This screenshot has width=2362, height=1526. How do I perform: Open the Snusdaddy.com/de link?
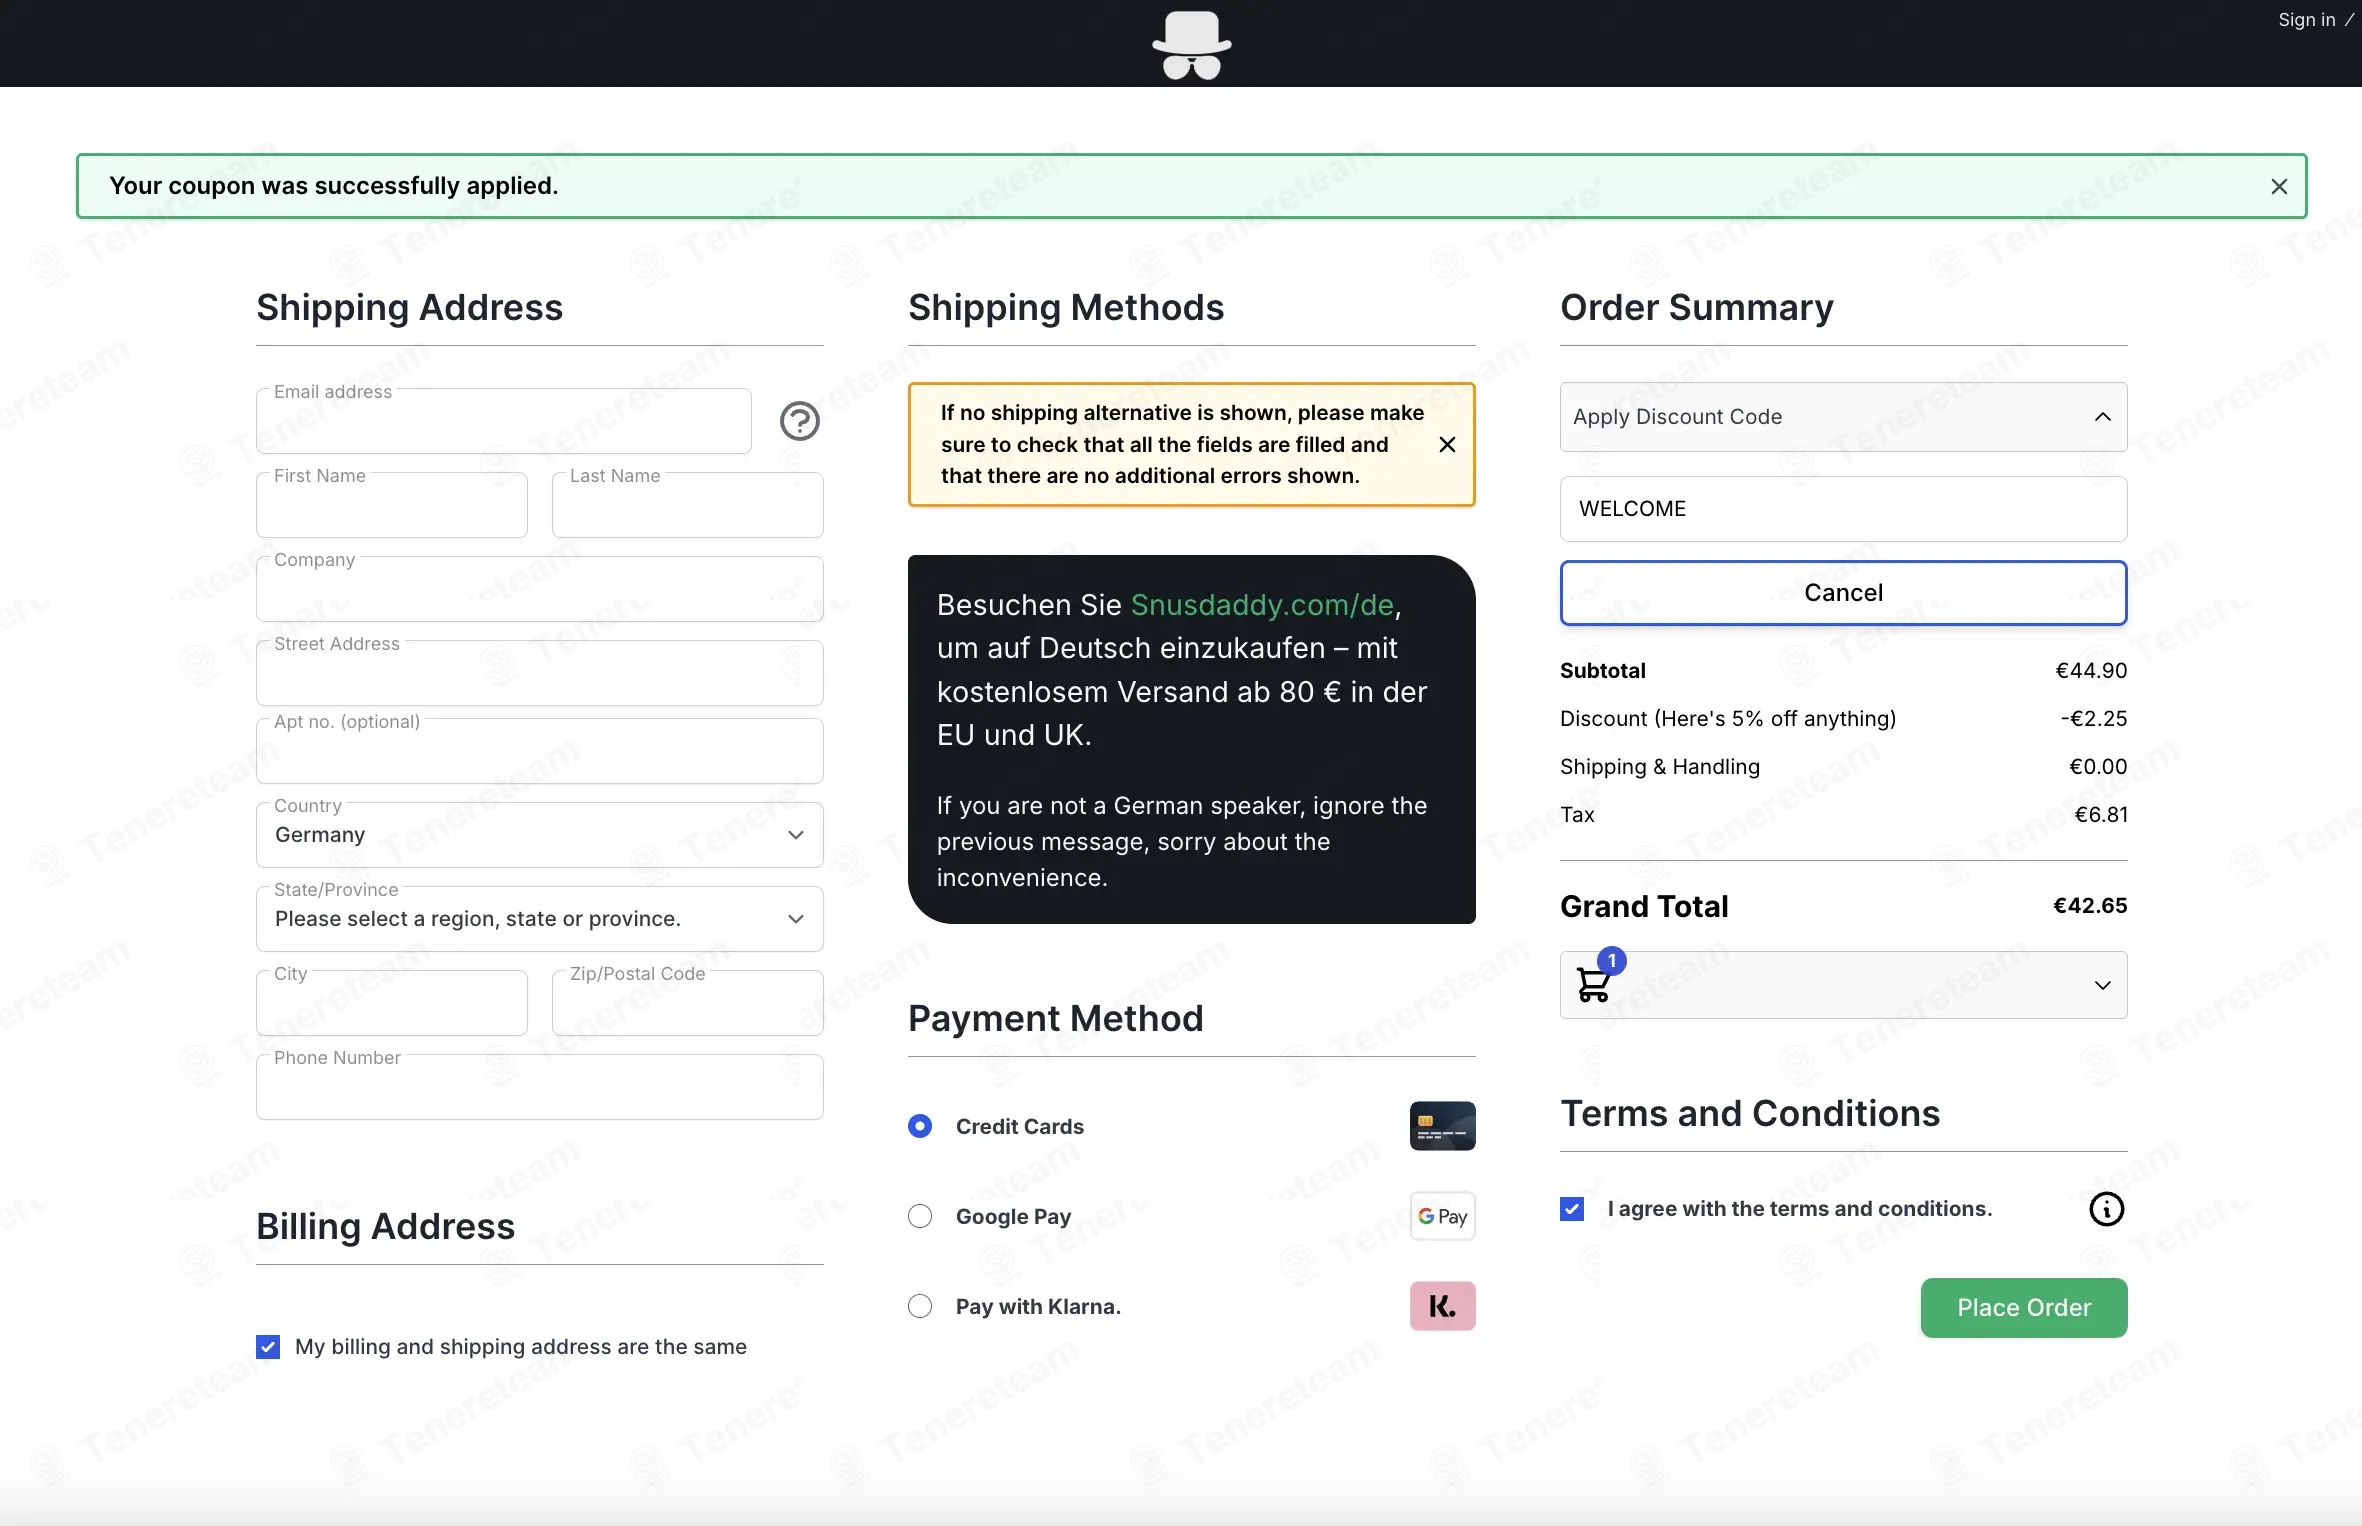pyautogui.click(x=1262, y=605)
